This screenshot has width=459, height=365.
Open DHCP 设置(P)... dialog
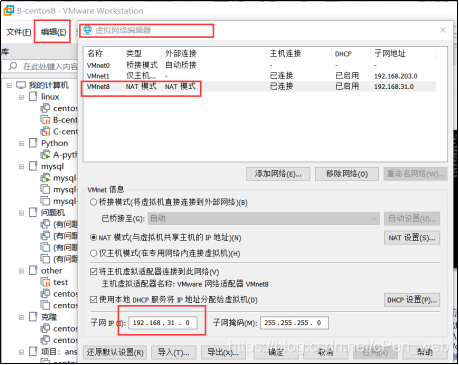(412, 300)
